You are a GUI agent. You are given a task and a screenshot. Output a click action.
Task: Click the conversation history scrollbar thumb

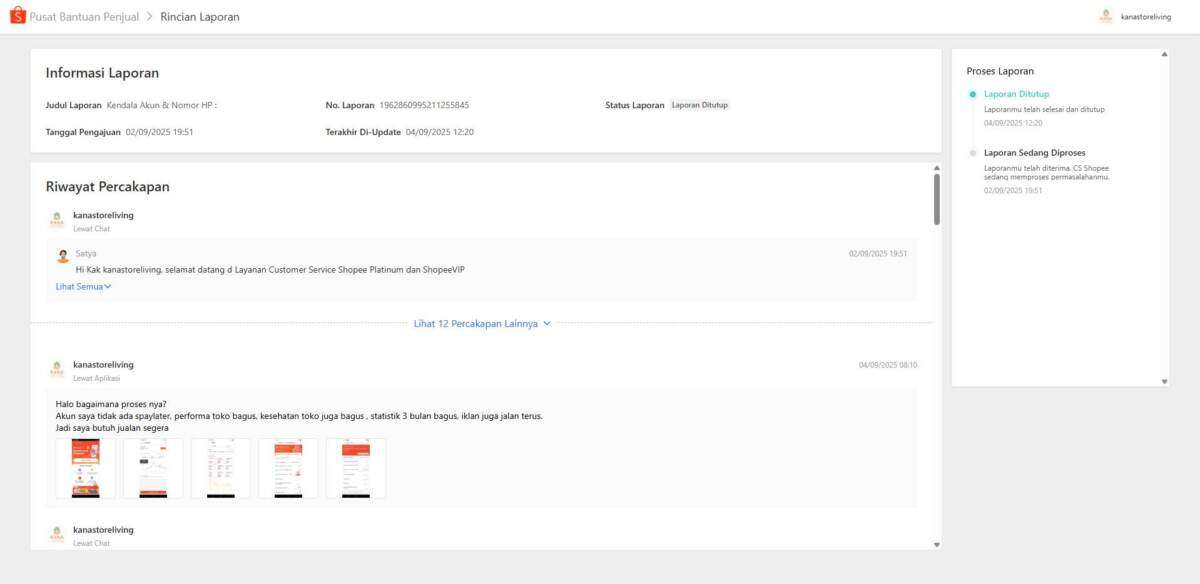936,199
